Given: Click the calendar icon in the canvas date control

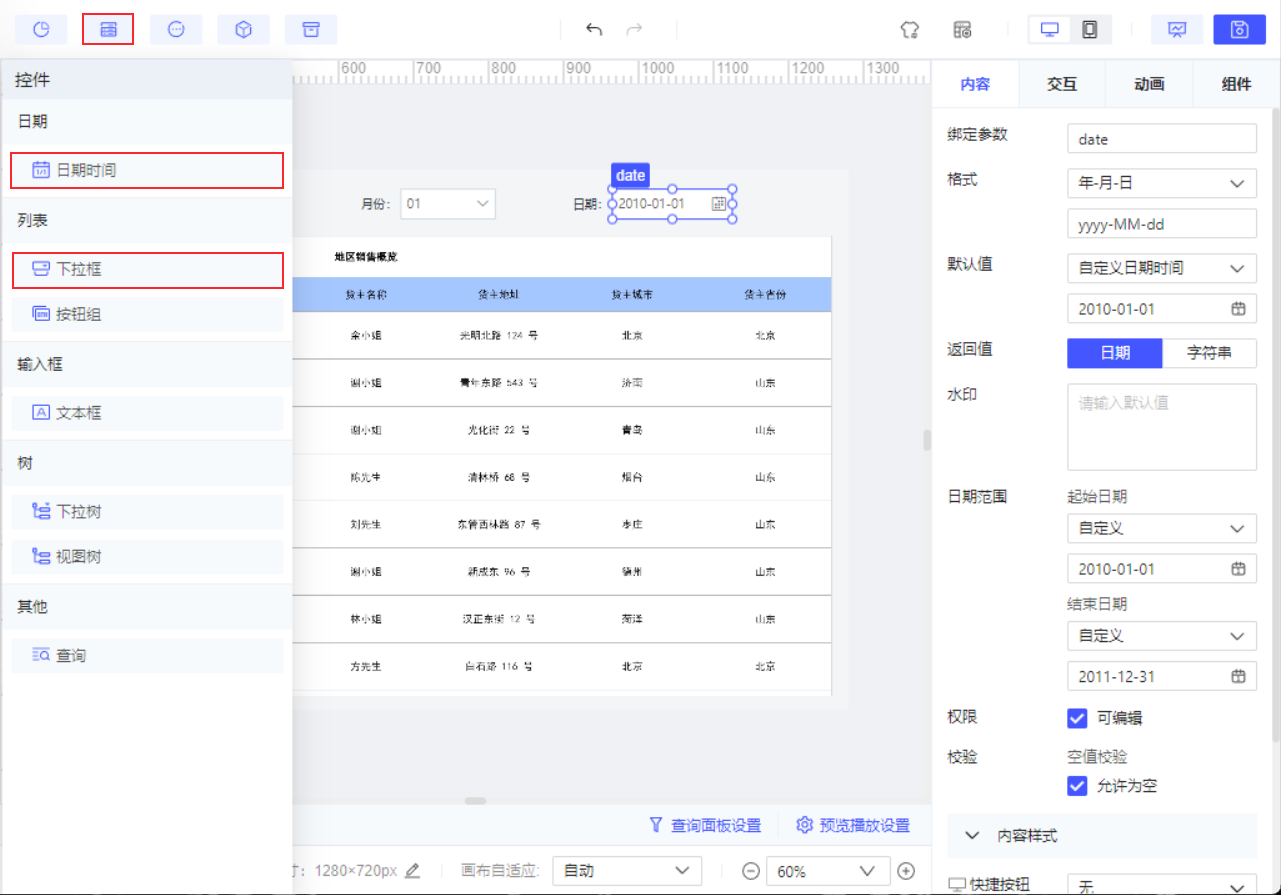Looking at the screenshot, I should [719, 204].
